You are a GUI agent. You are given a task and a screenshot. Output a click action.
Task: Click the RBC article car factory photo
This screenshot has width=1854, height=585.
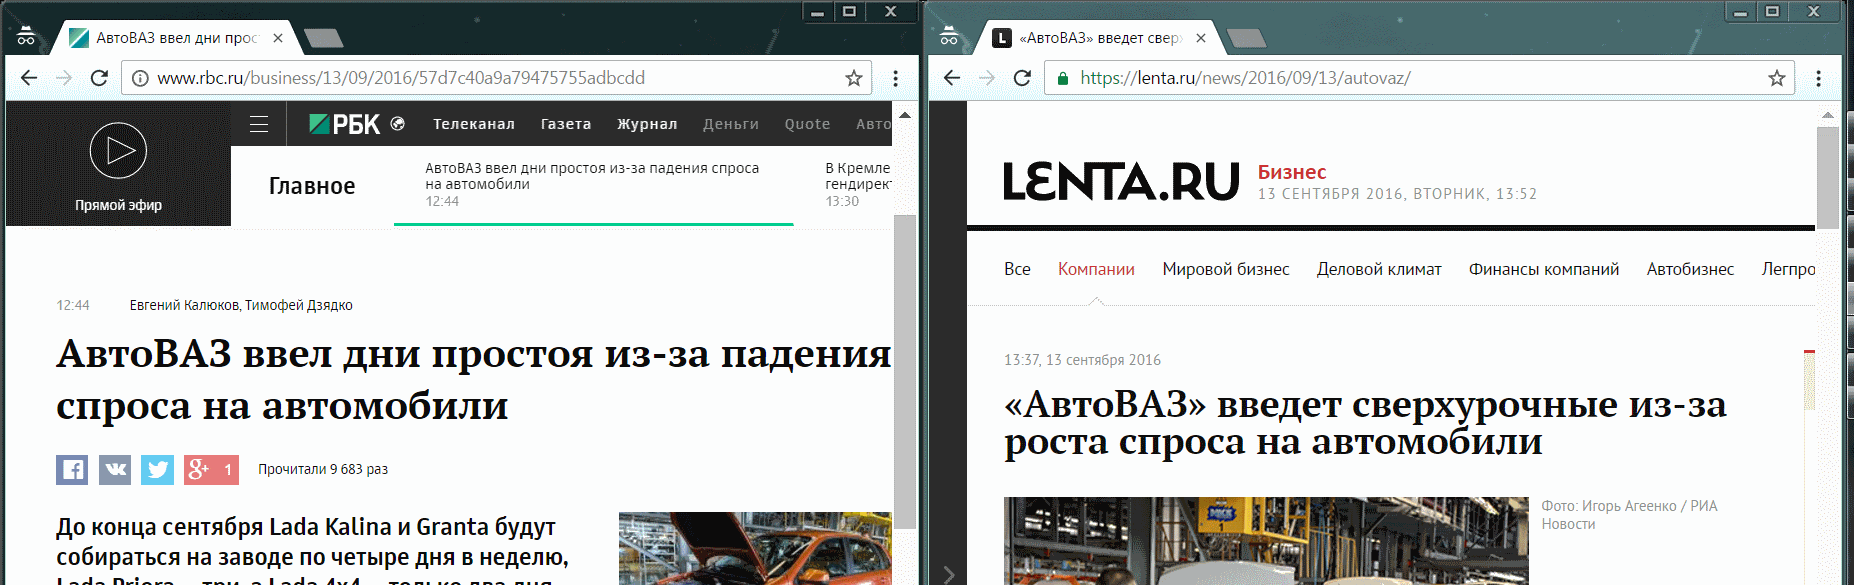(x=755, y=548)
